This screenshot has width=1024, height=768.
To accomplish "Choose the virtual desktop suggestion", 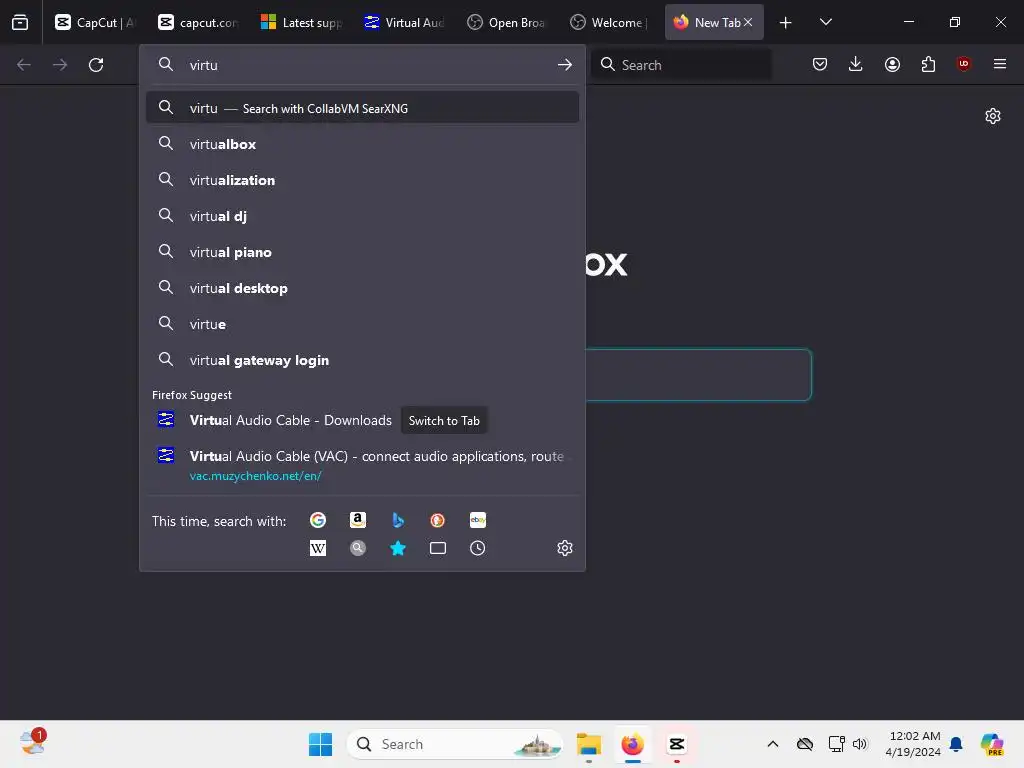I will 362,287.
